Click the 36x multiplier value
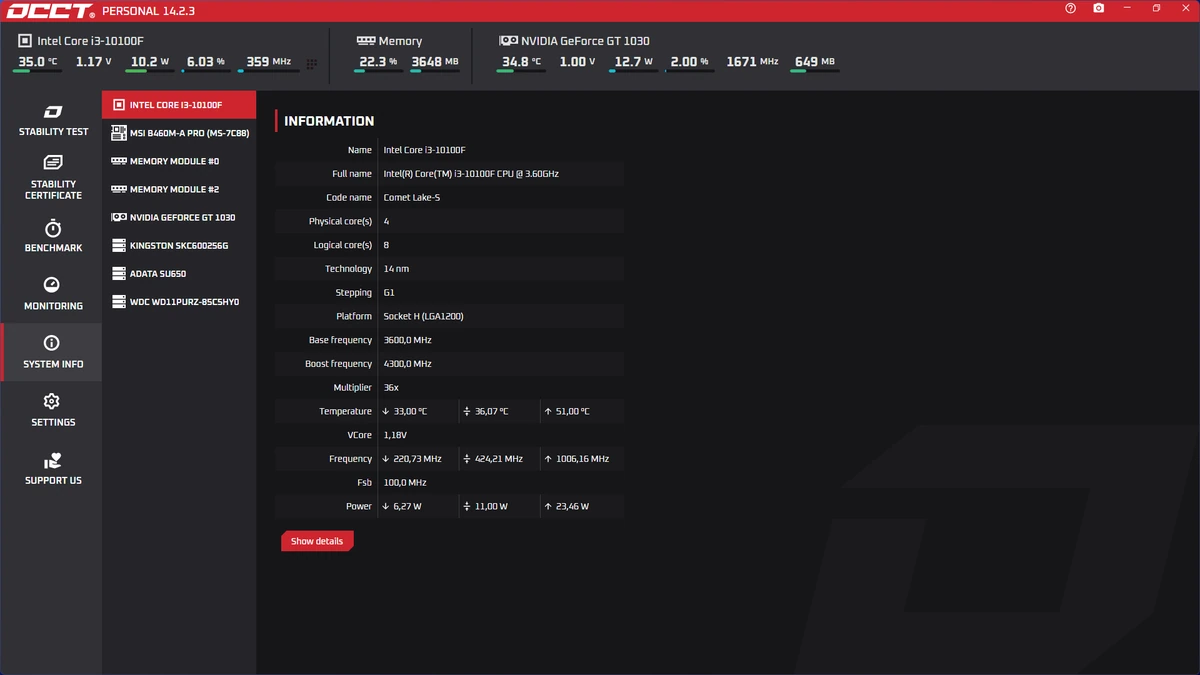 [x=391, y=388]
